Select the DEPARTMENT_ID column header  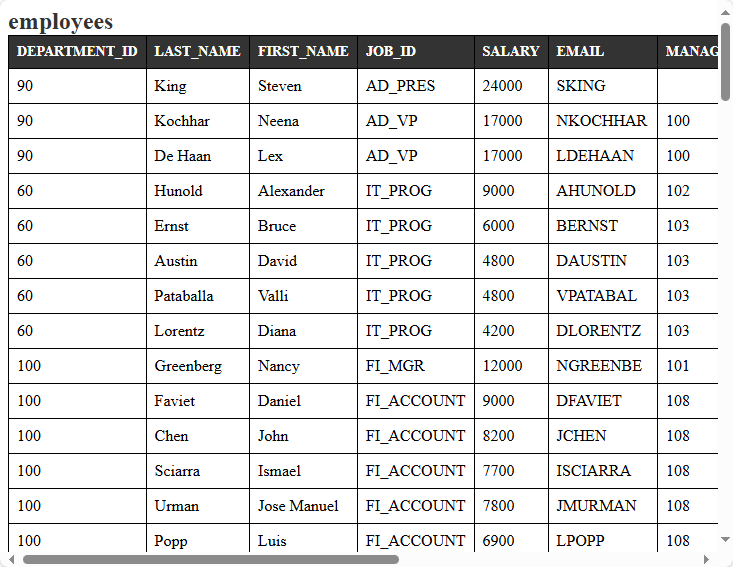point(77,51)
